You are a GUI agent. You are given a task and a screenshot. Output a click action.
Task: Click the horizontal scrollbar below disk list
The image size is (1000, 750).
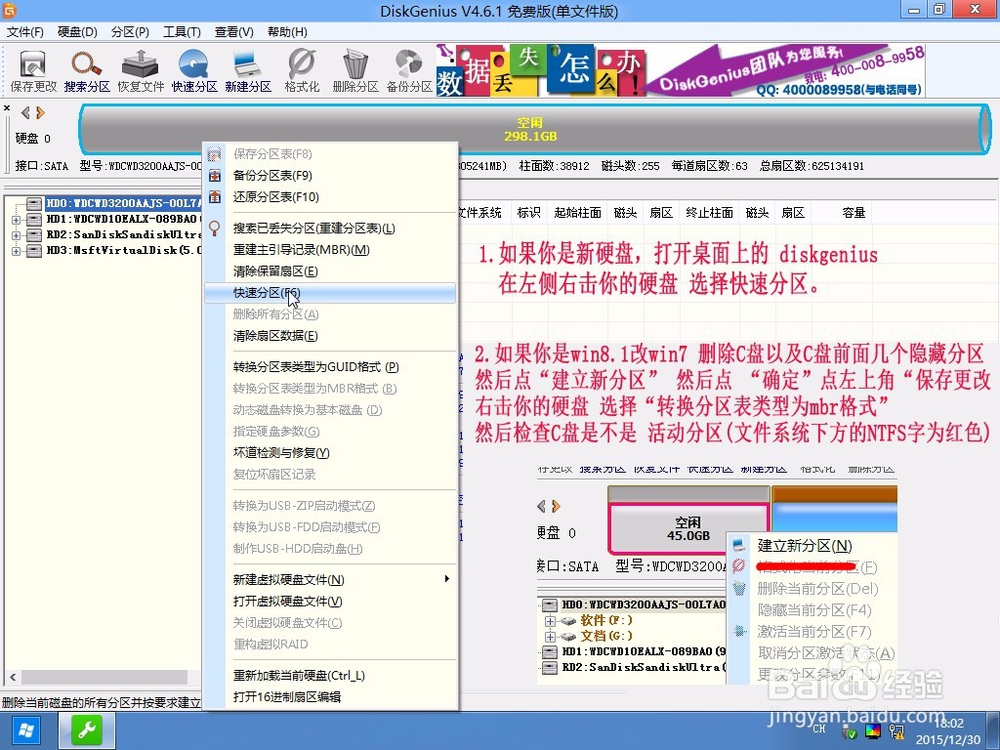tap(100, 677)
